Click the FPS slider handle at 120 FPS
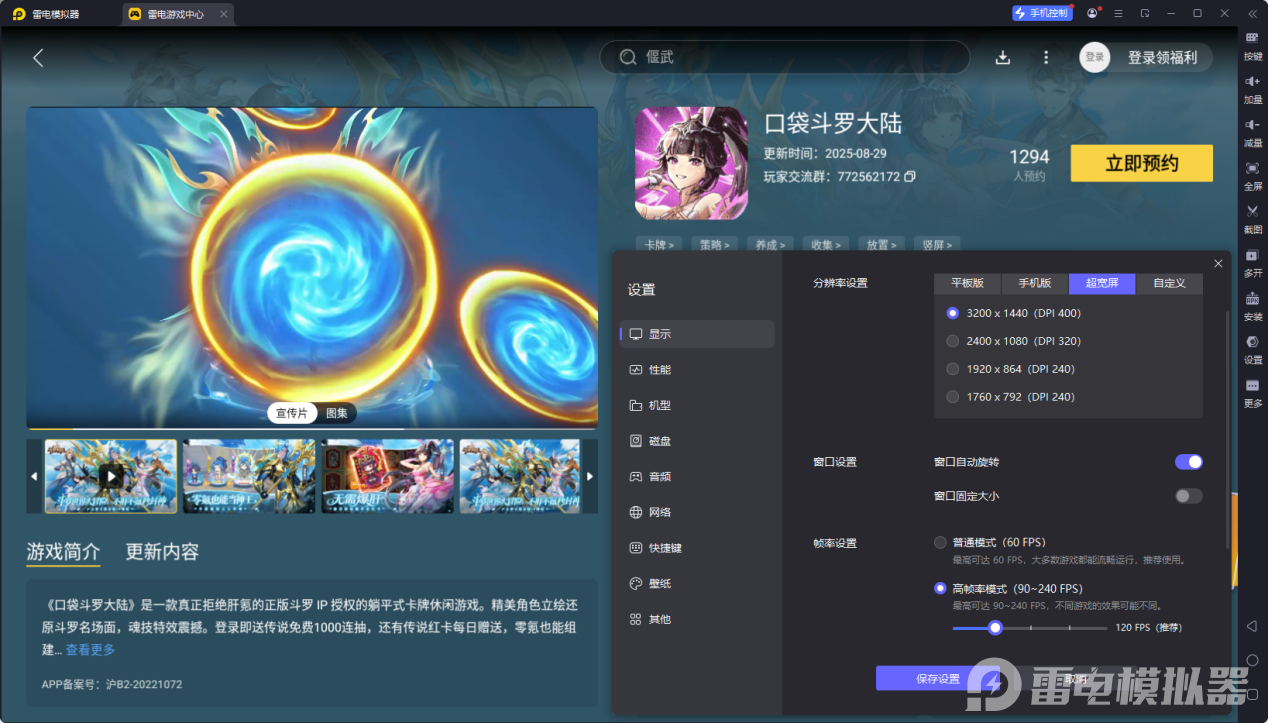The height and width of the screenshot is (723, 1268). pos(995,628)
